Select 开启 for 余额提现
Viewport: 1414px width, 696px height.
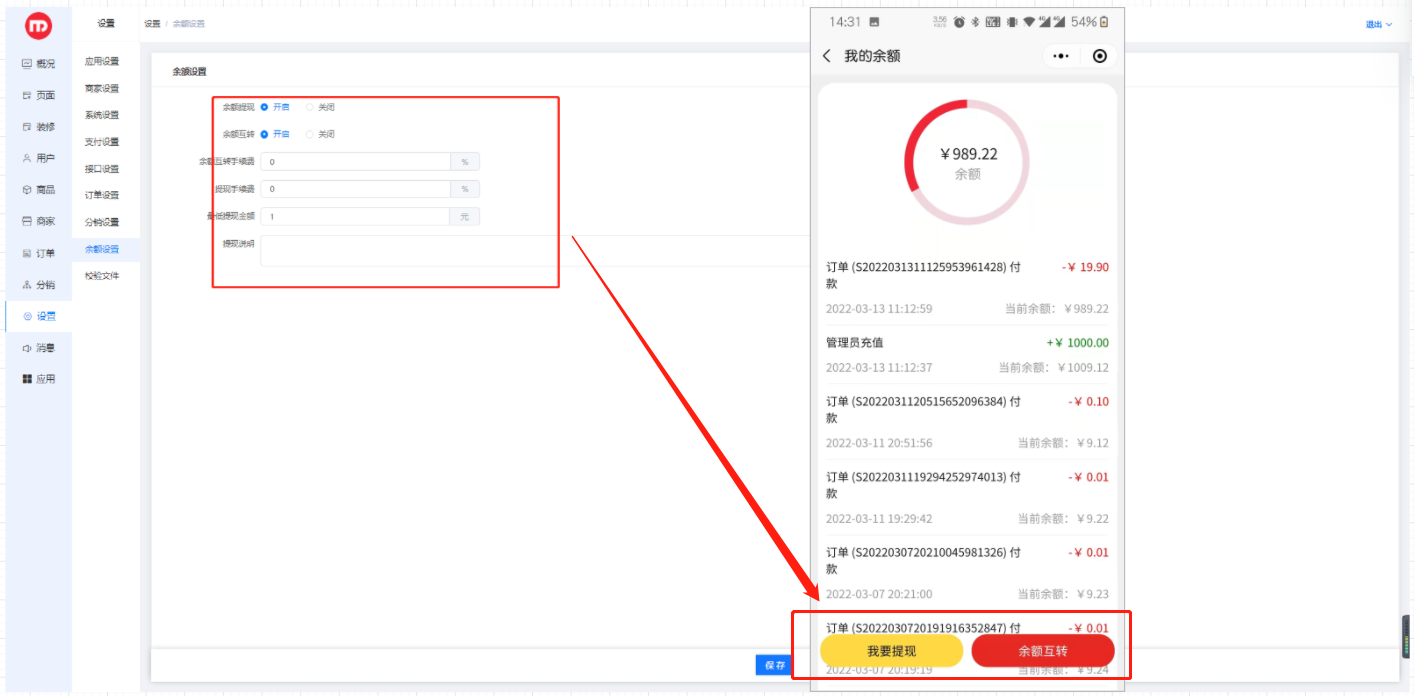[275, 107]
